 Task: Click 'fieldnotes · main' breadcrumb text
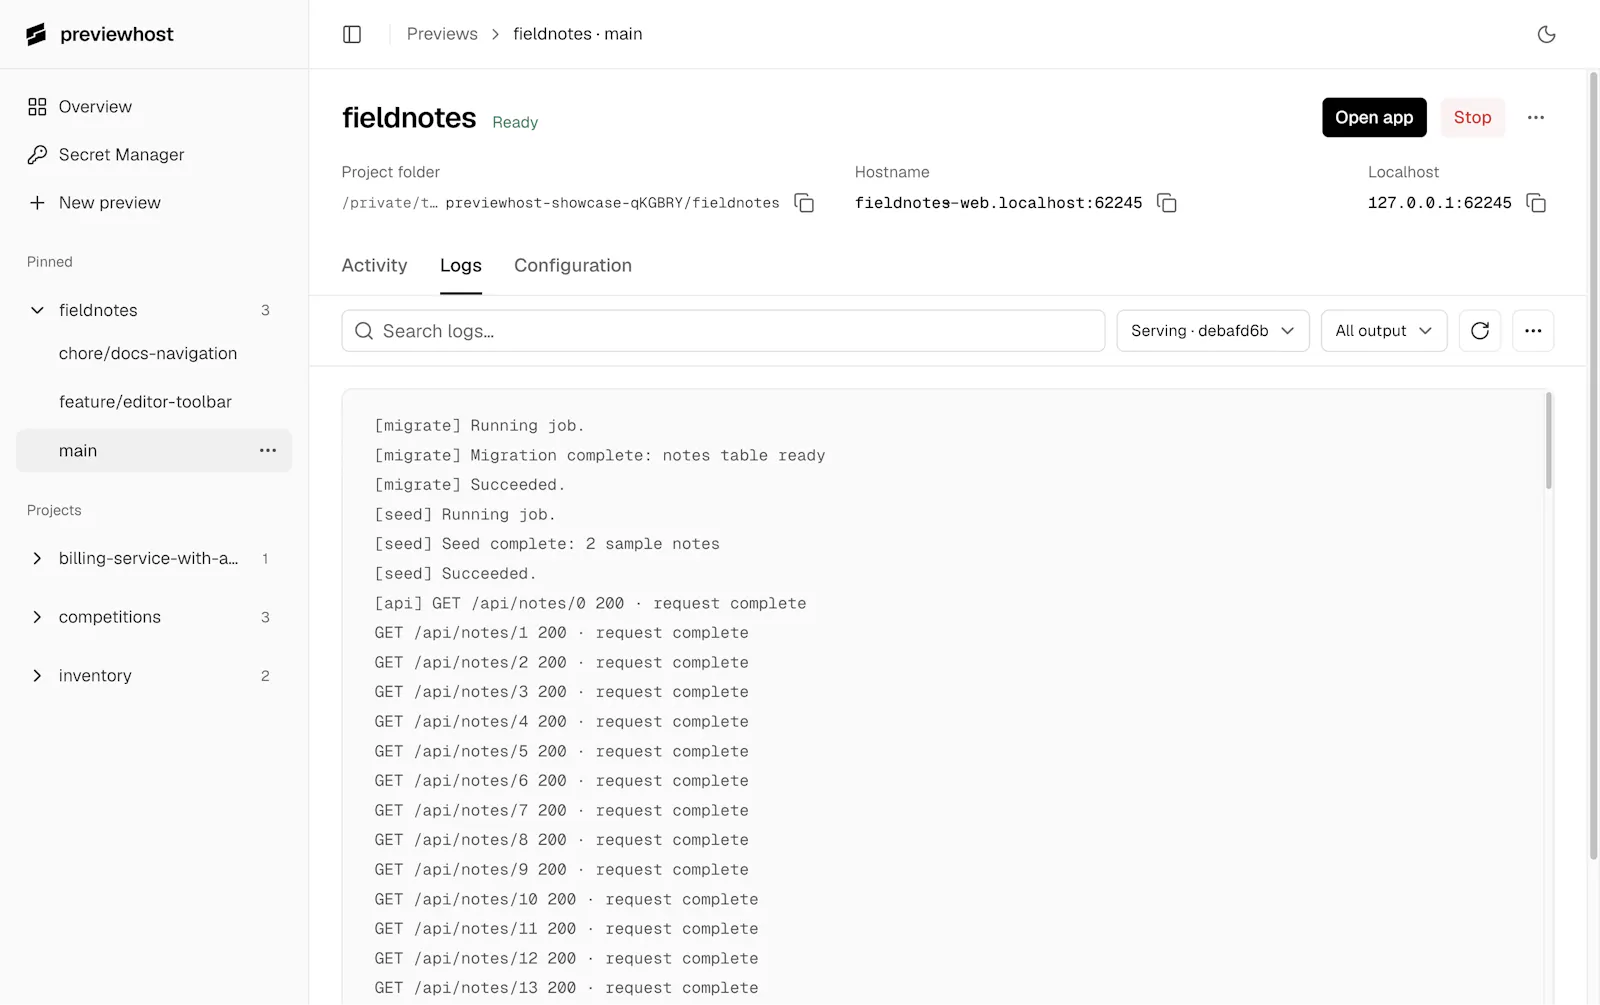point(578,34)
